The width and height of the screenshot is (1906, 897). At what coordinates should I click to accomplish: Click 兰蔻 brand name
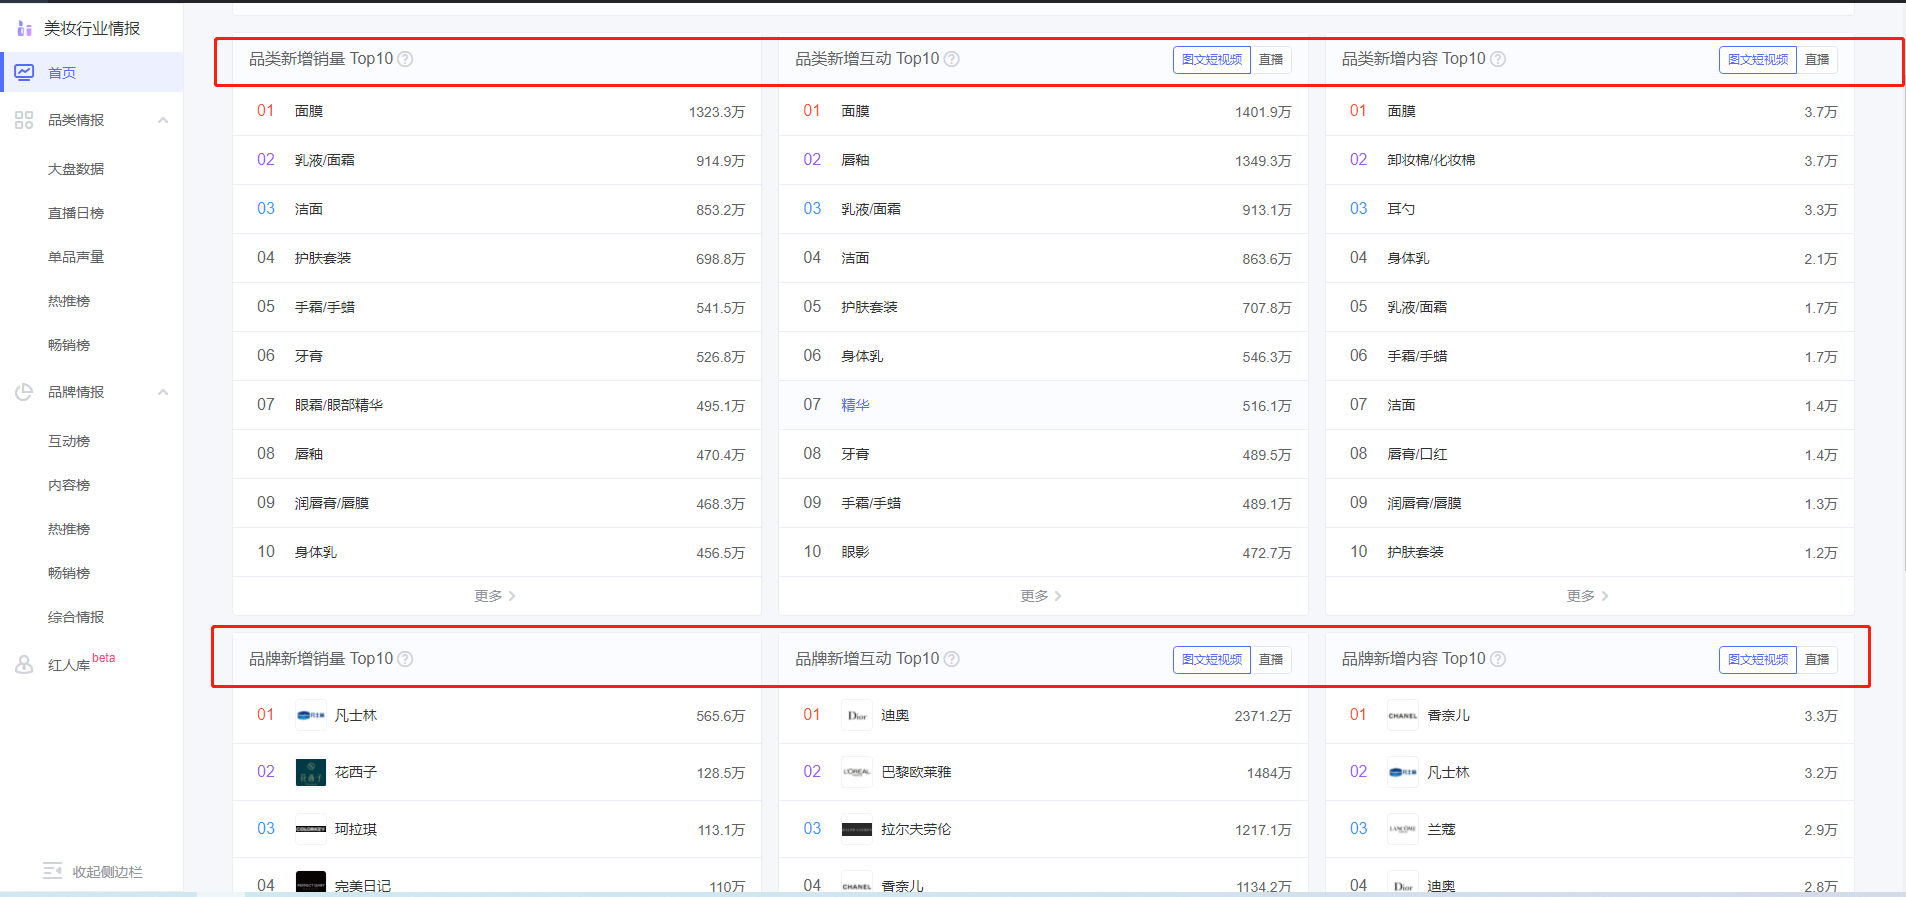click(1441, 829)
